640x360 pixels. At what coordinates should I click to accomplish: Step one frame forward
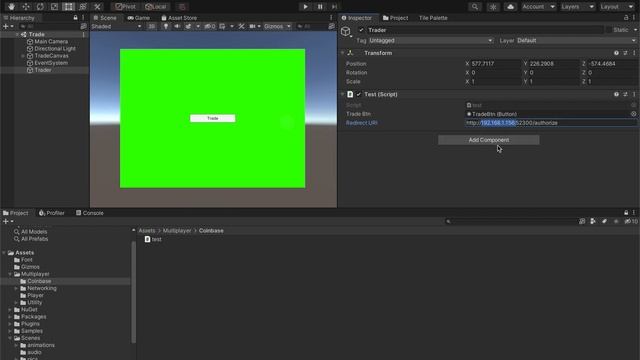334,7
